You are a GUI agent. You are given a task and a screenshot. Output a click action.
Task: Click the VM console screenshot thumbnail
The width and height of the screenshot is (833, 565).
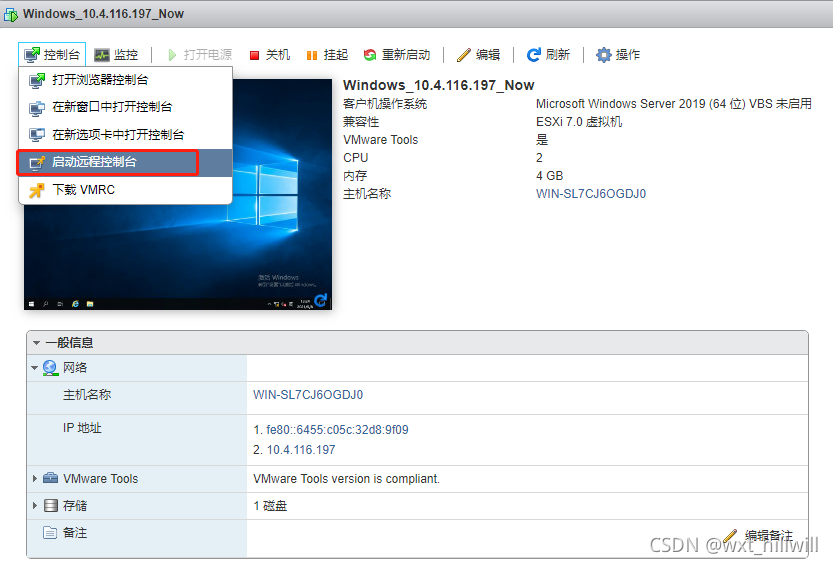point(178,194)
